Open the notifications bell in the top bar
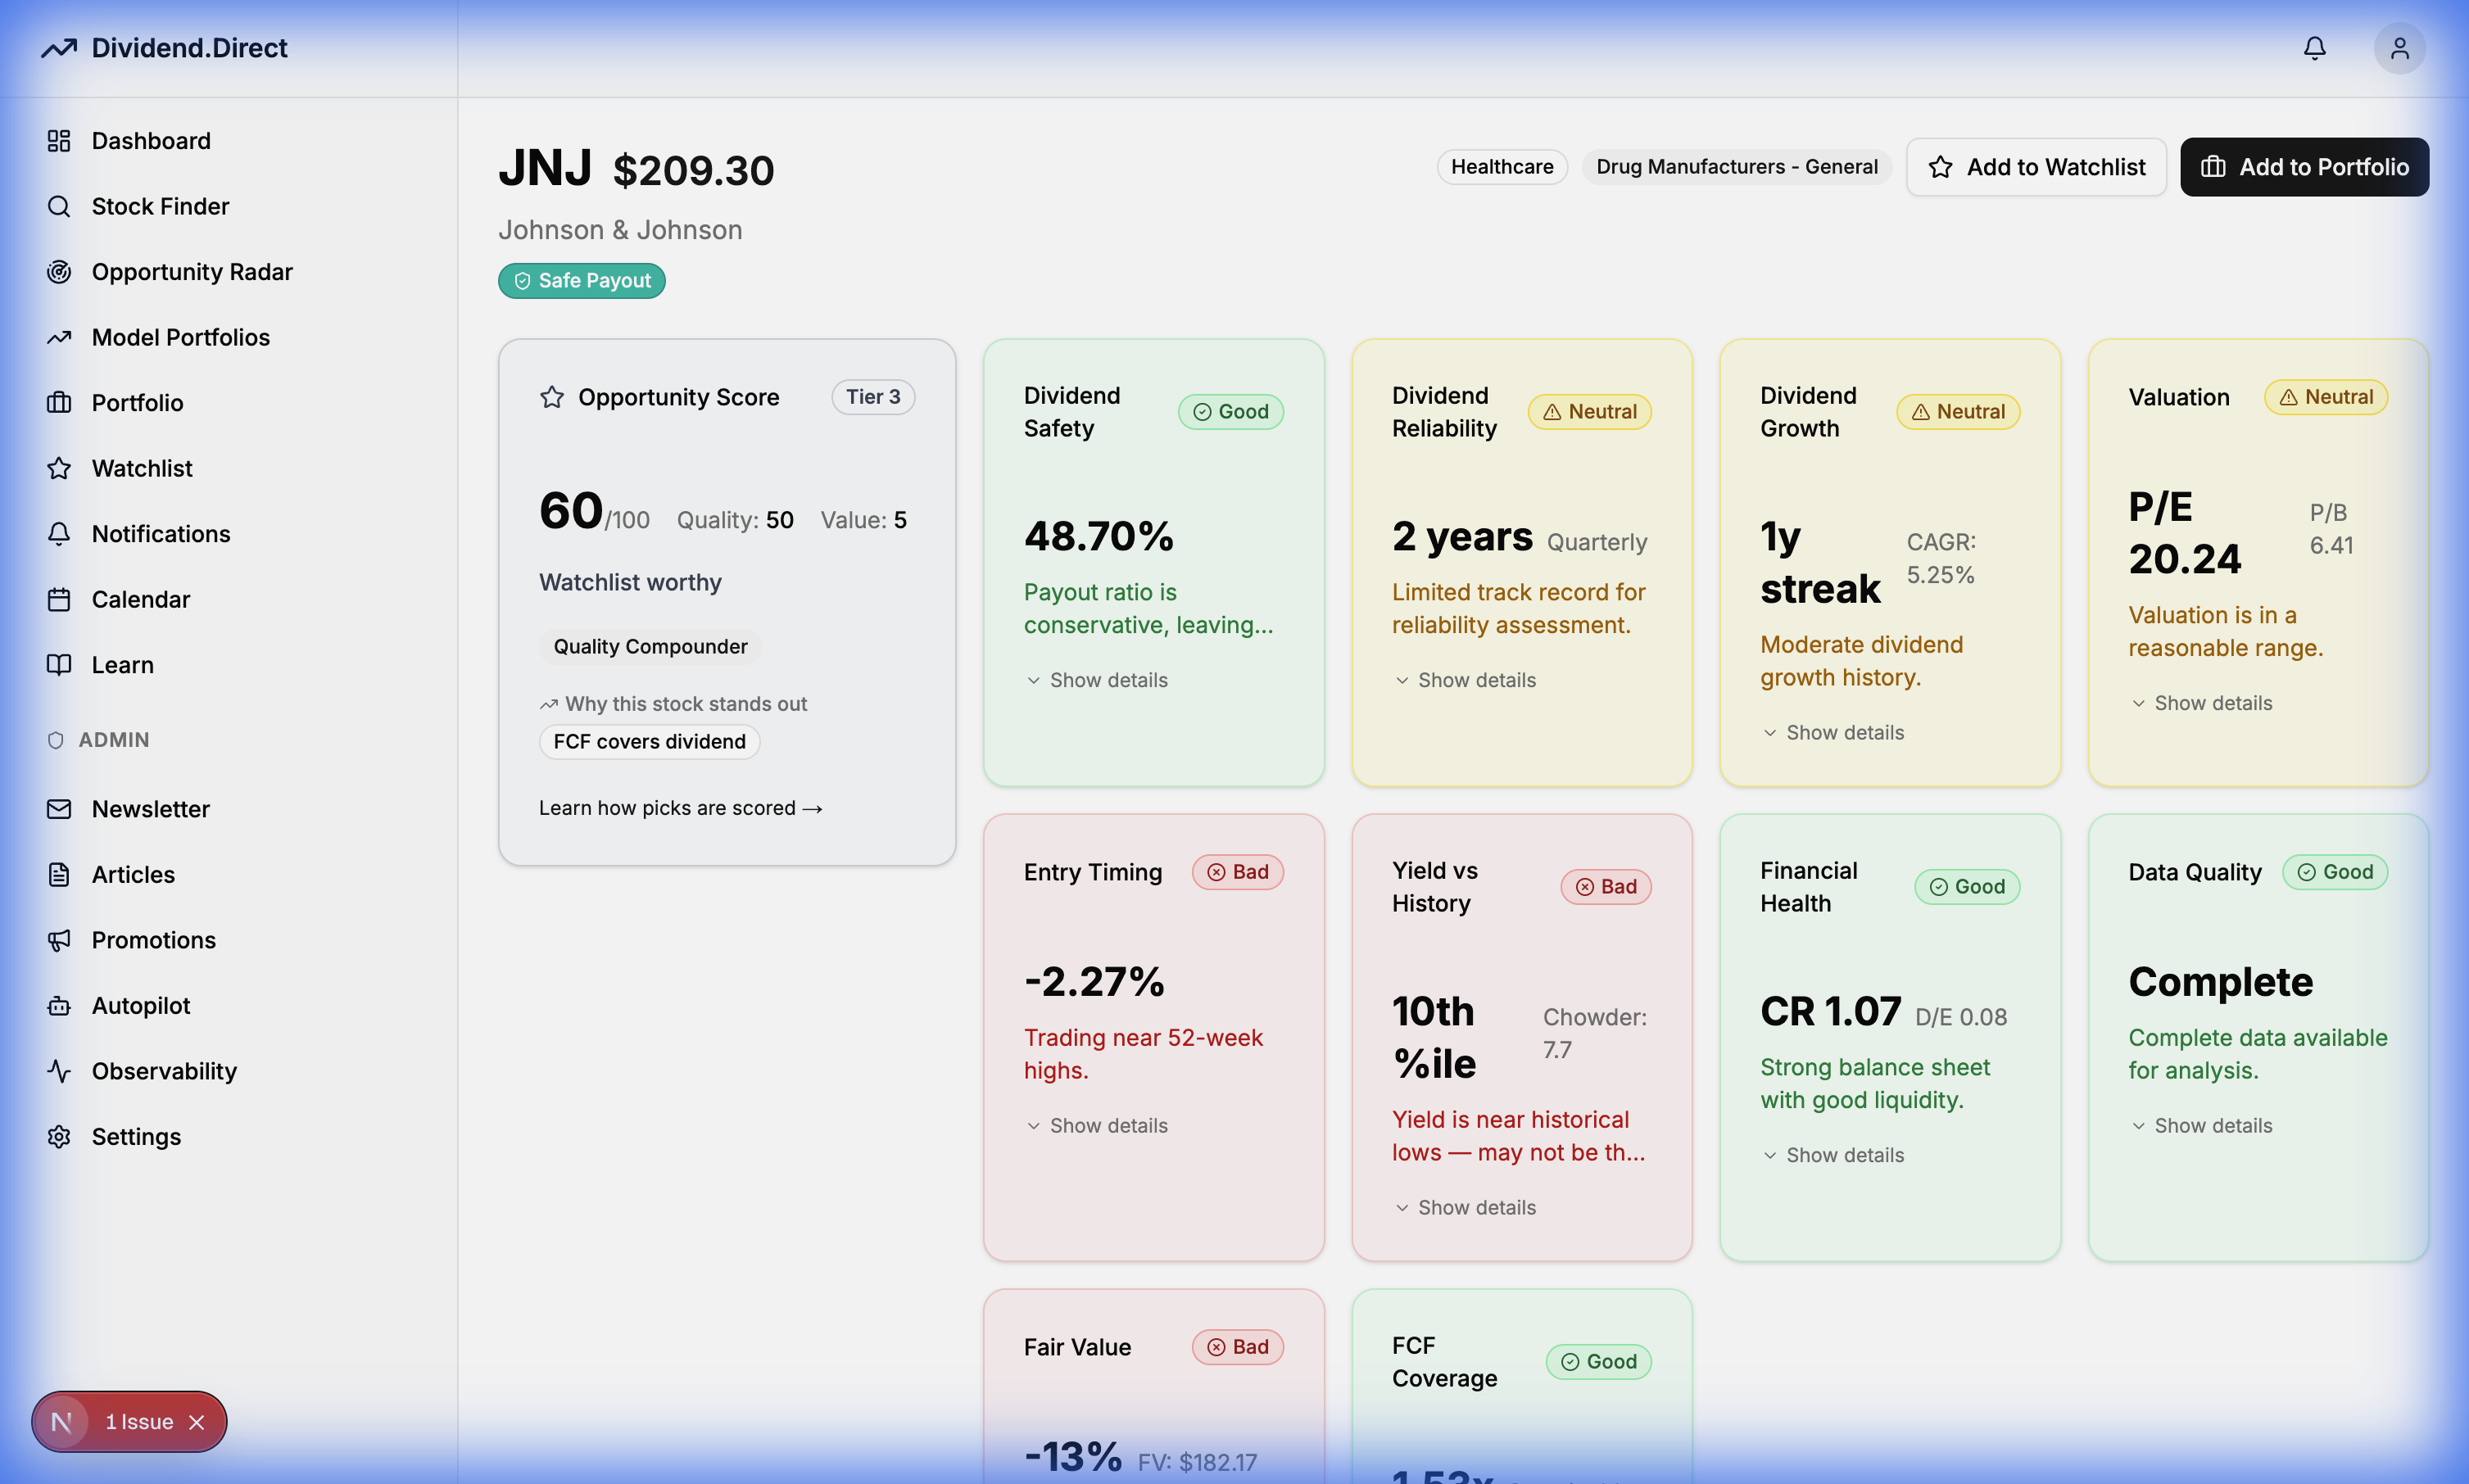This screenshot has width=2469, height=1484. (x=2314, y=47)
